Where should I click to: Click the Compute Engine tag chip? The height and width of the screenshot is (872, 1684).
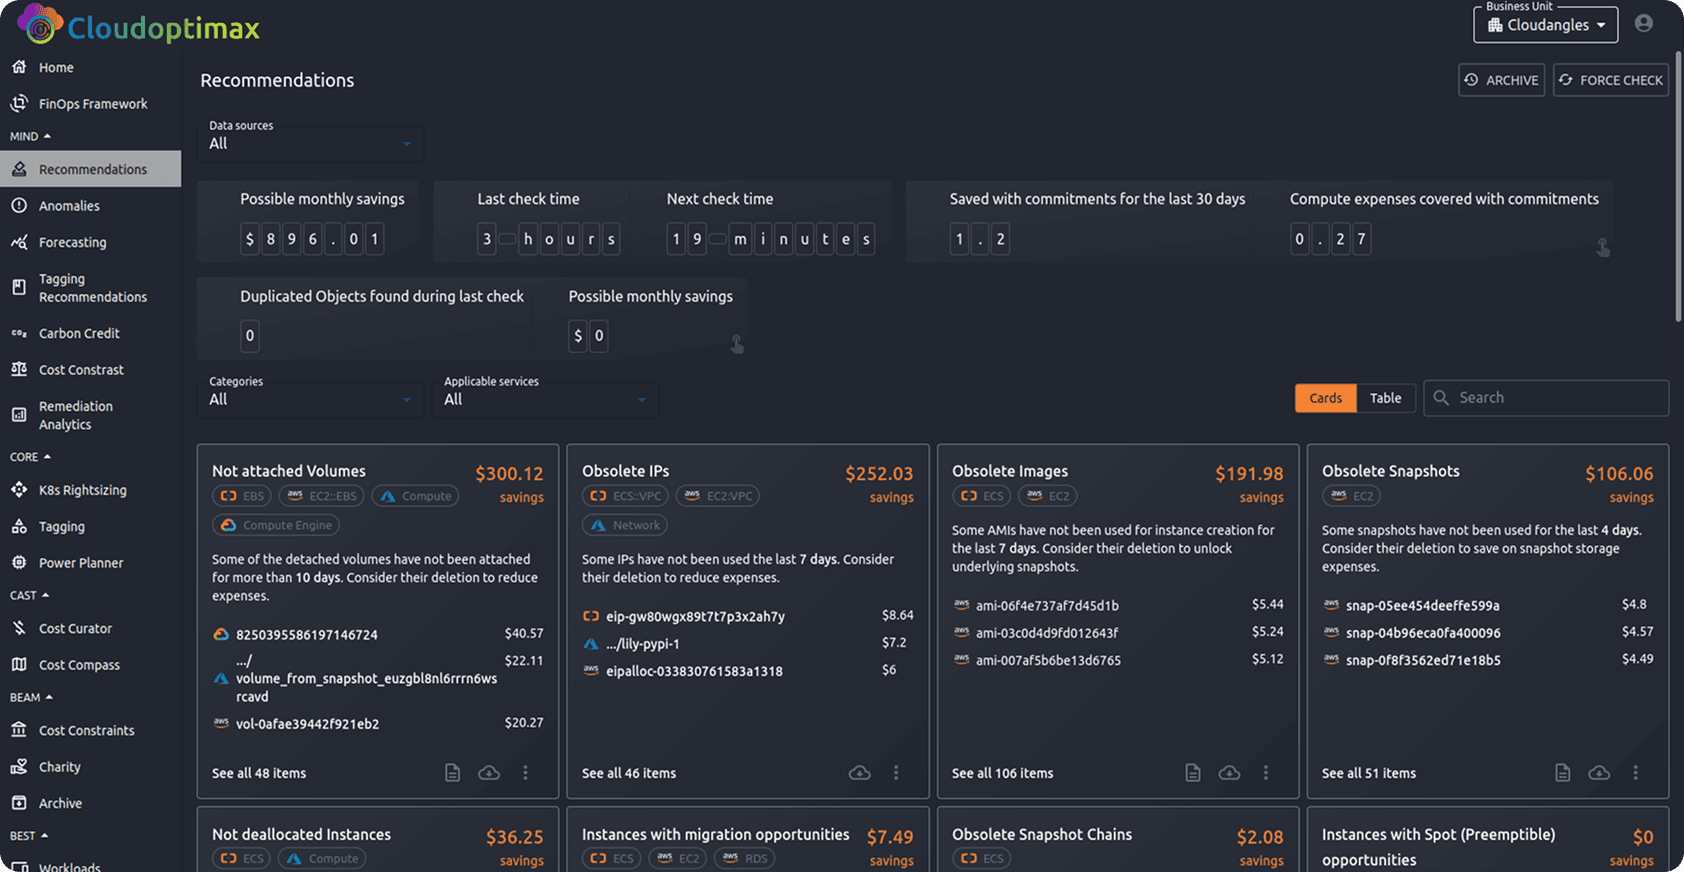coord(276,525)
